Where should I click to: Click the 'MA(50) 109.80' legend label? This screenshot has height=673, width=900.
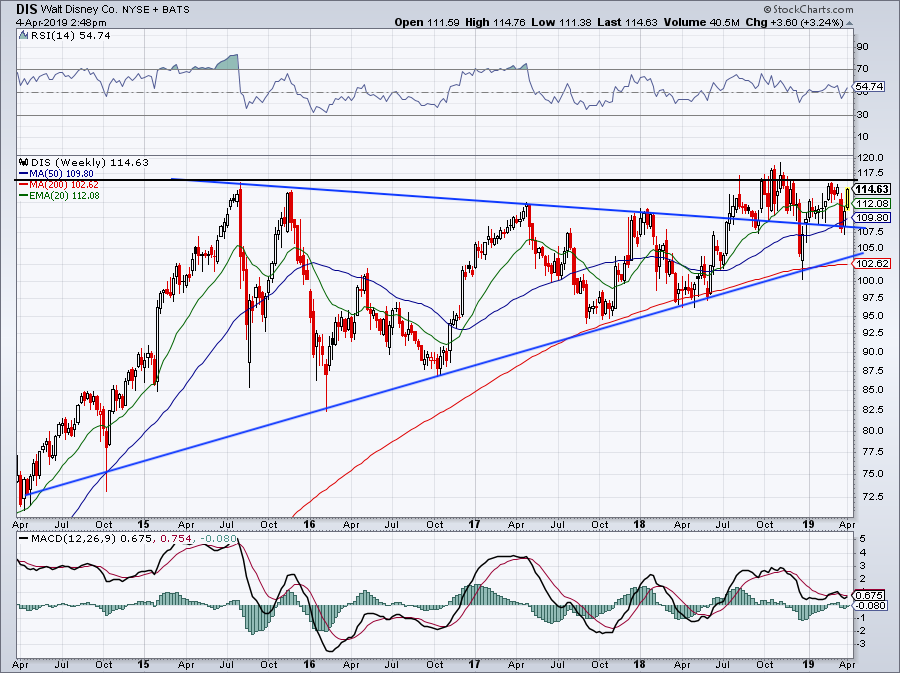(x=61, y=174)
